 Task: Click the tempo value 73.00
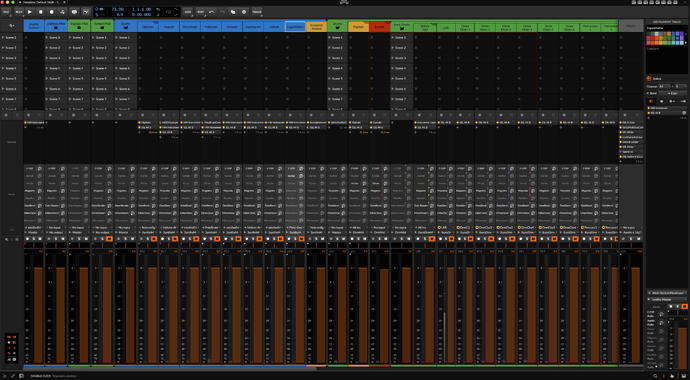117,9
